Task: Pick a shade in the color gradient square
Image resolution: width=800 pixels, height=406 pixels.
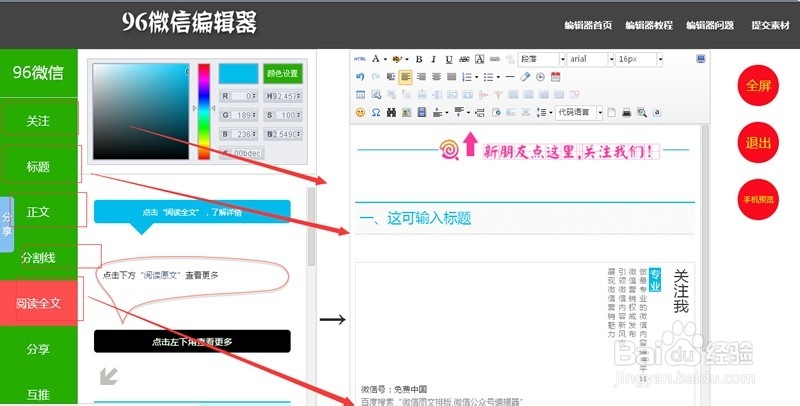Action: coord(141,111)
